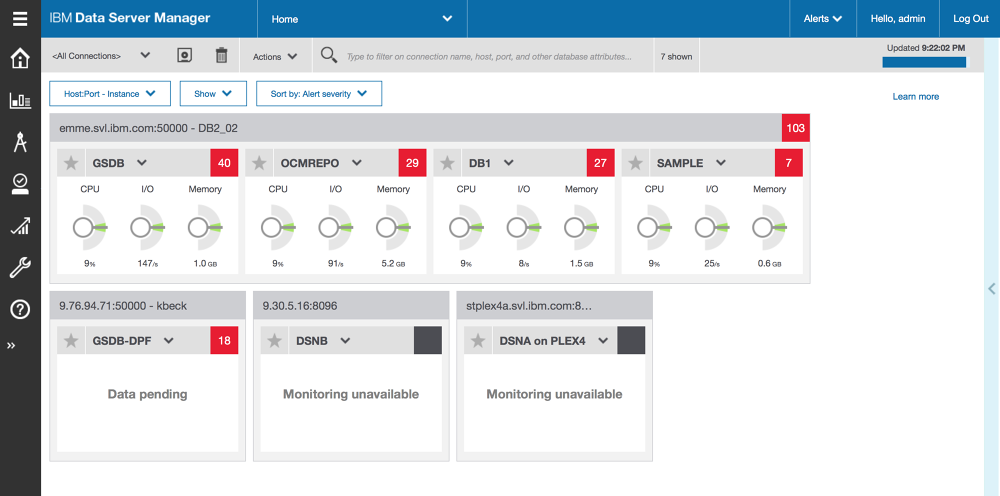
Task: Click the DB1 27 alerts badge
Action: [x=601, y=163]
